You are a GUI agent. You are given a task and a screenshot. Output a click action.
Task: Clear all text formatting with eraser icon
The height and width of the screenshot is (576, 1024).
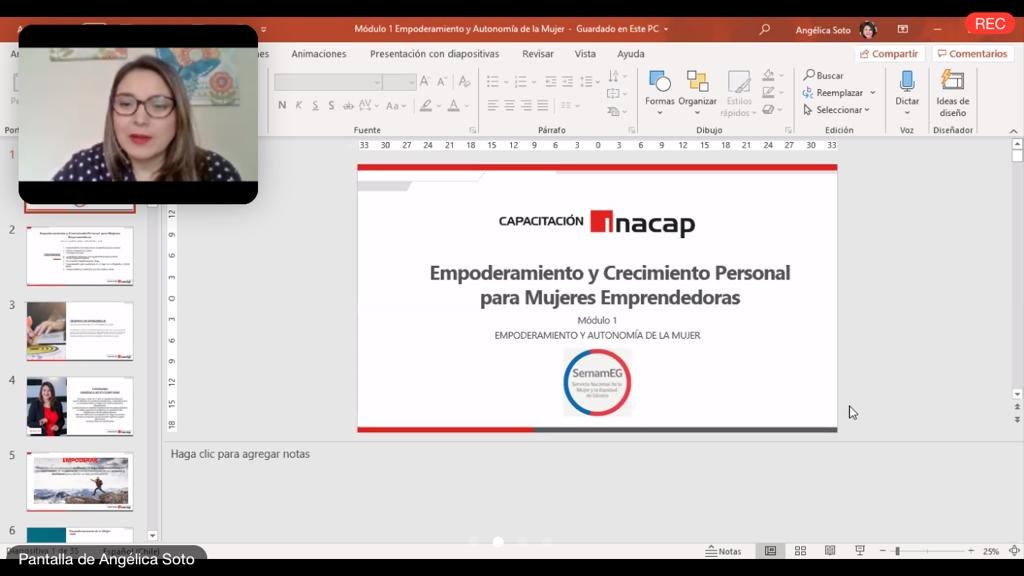point(464,82)
